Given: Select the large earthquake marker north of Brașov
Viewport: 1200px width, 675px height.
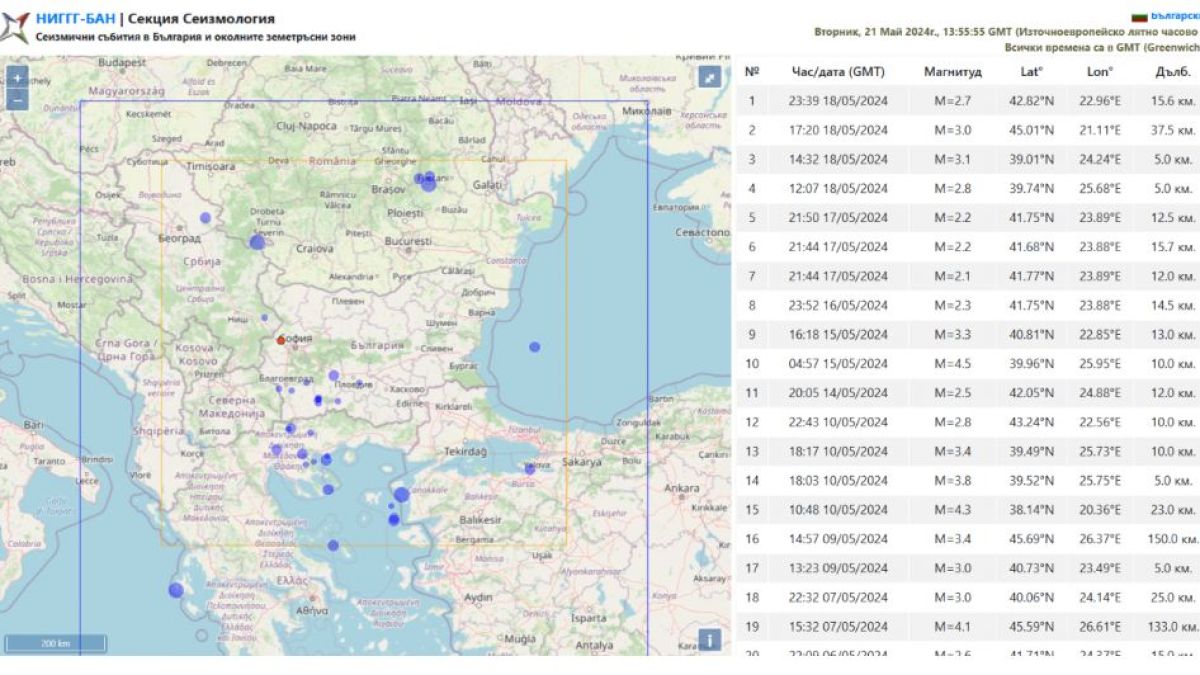Looking at the screenshot, I should pos(429,183).
